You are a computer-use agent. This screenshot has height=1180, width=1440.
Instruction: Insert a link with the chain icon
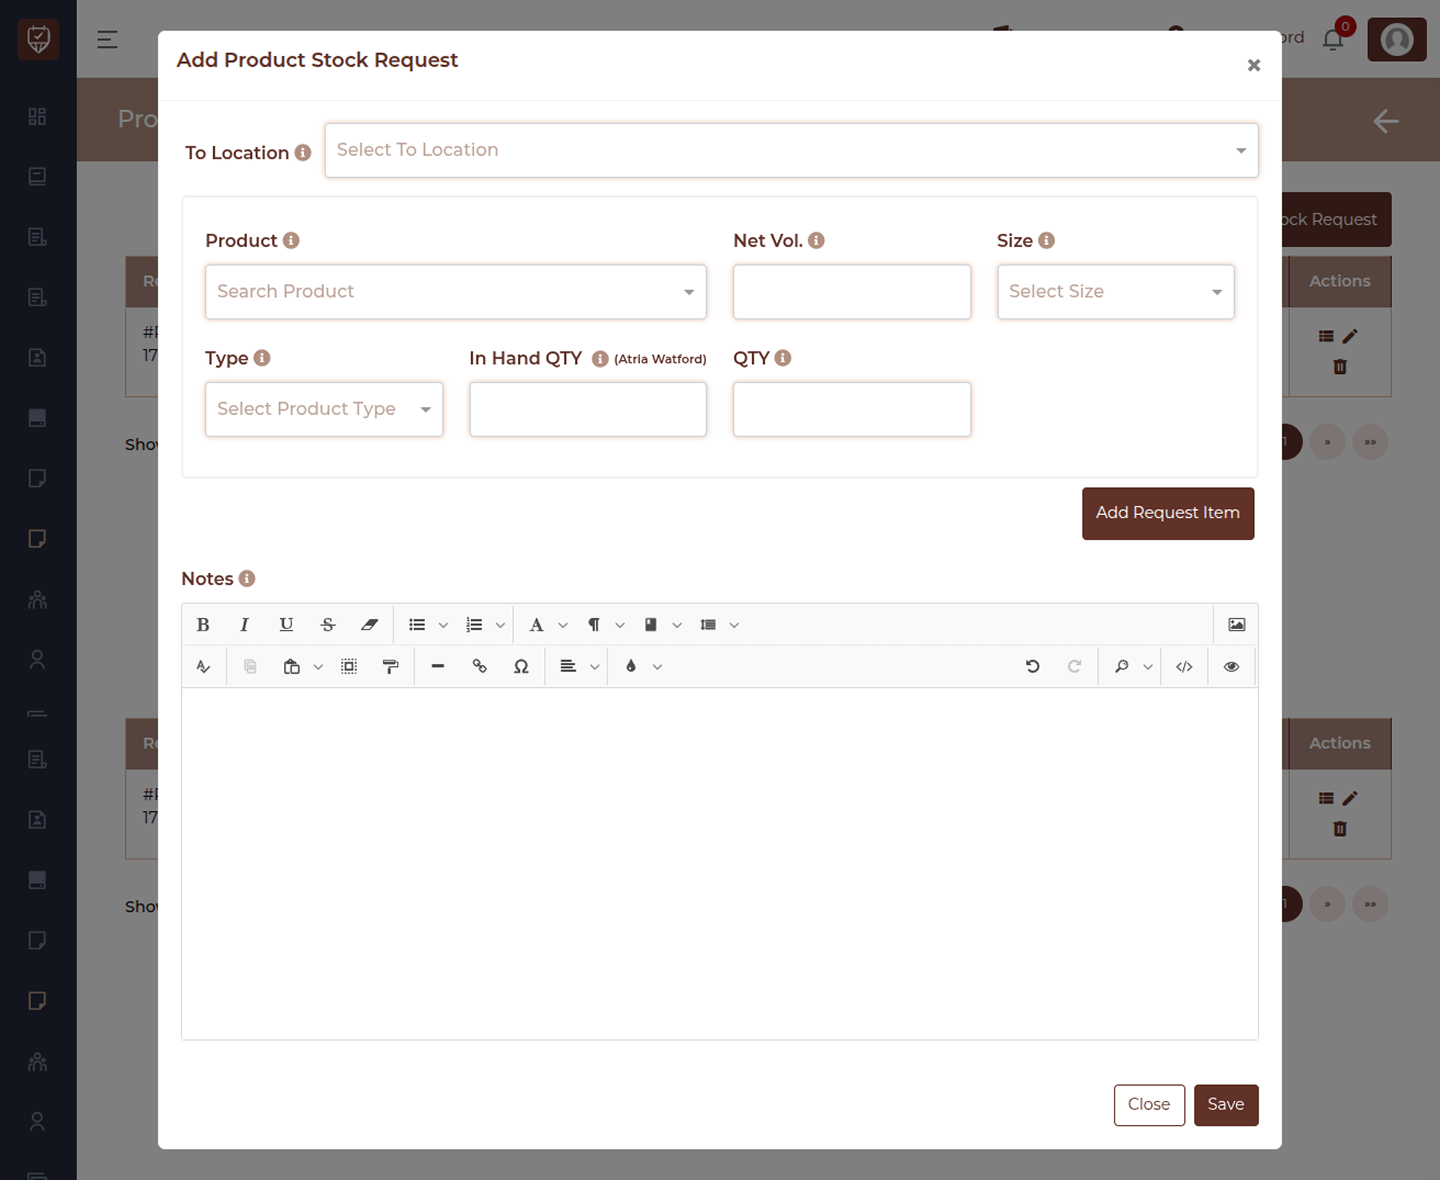(480, 667)
